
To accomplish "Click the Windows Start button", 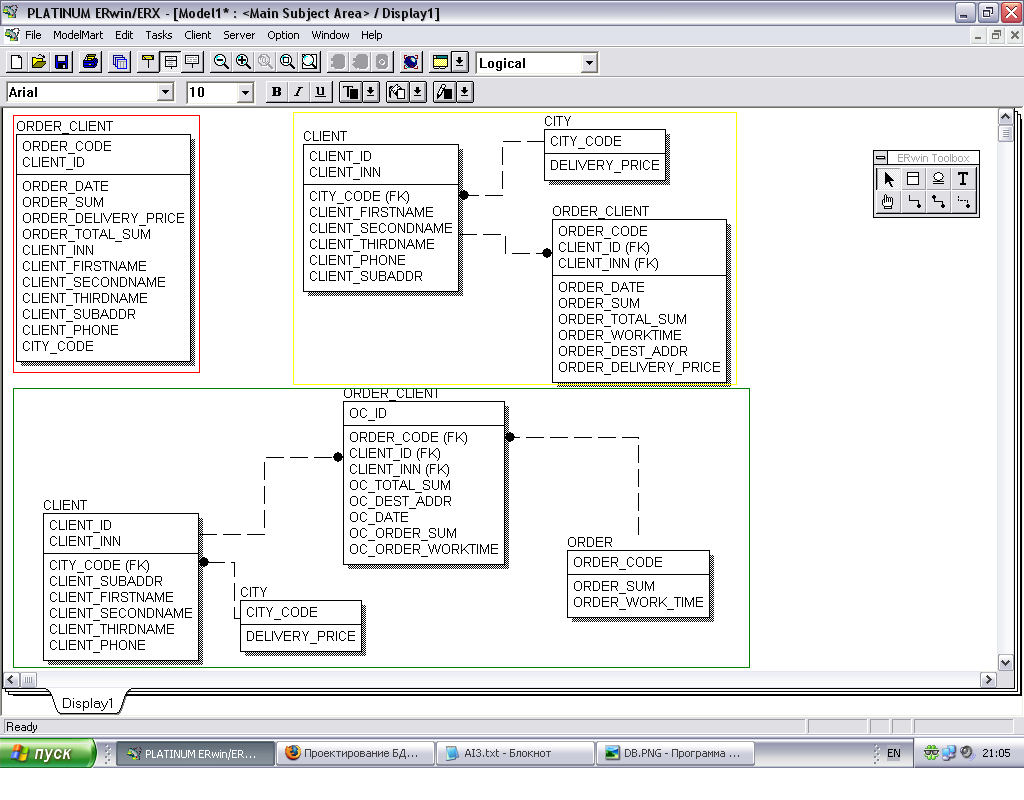I will click(48, 753).
